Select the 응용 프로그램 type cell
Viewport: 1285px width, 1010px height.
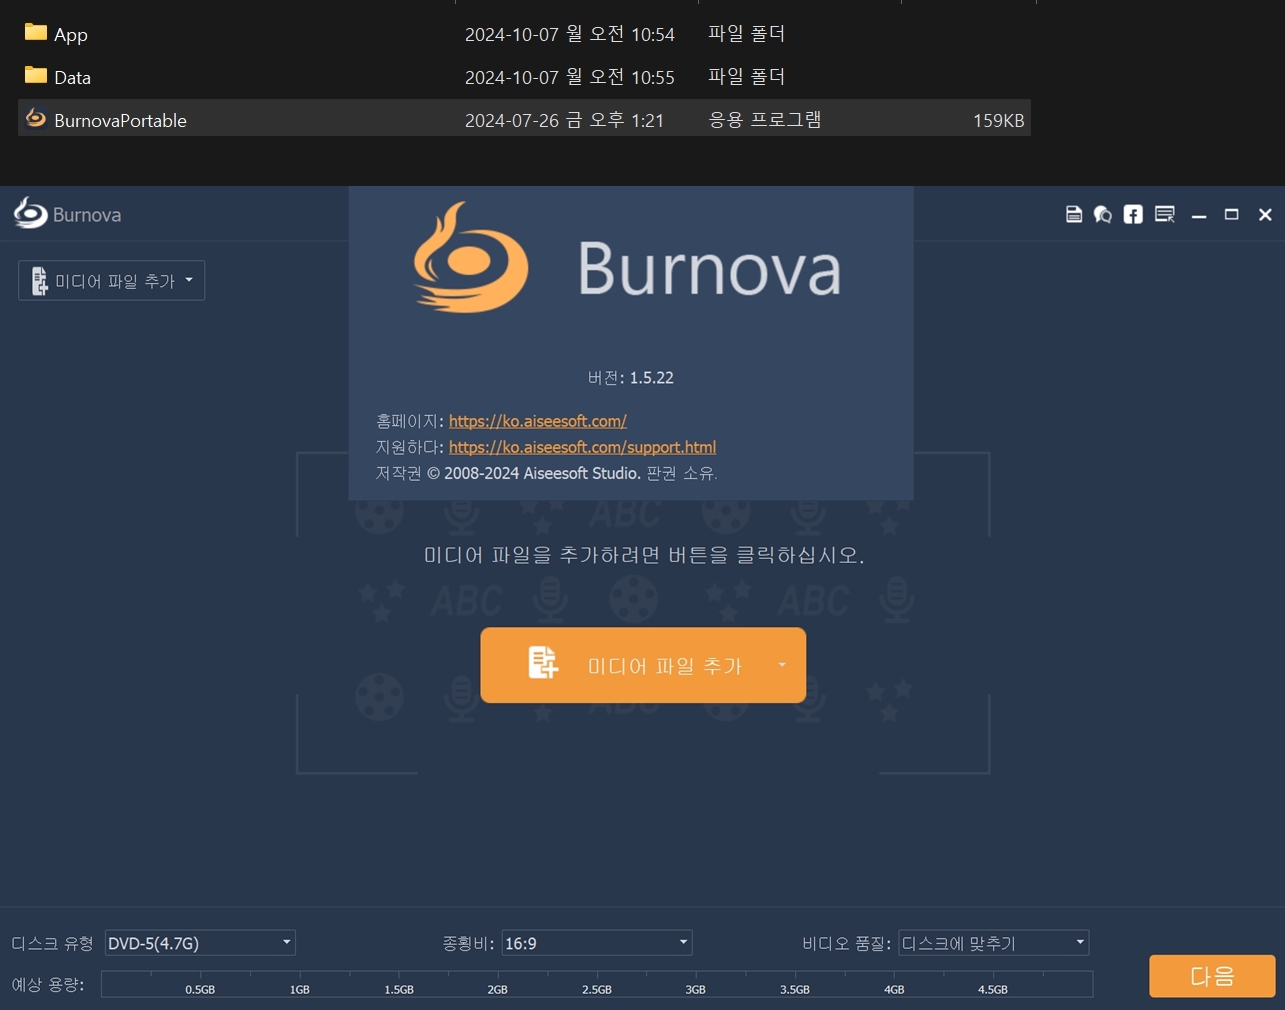(765, 120)
